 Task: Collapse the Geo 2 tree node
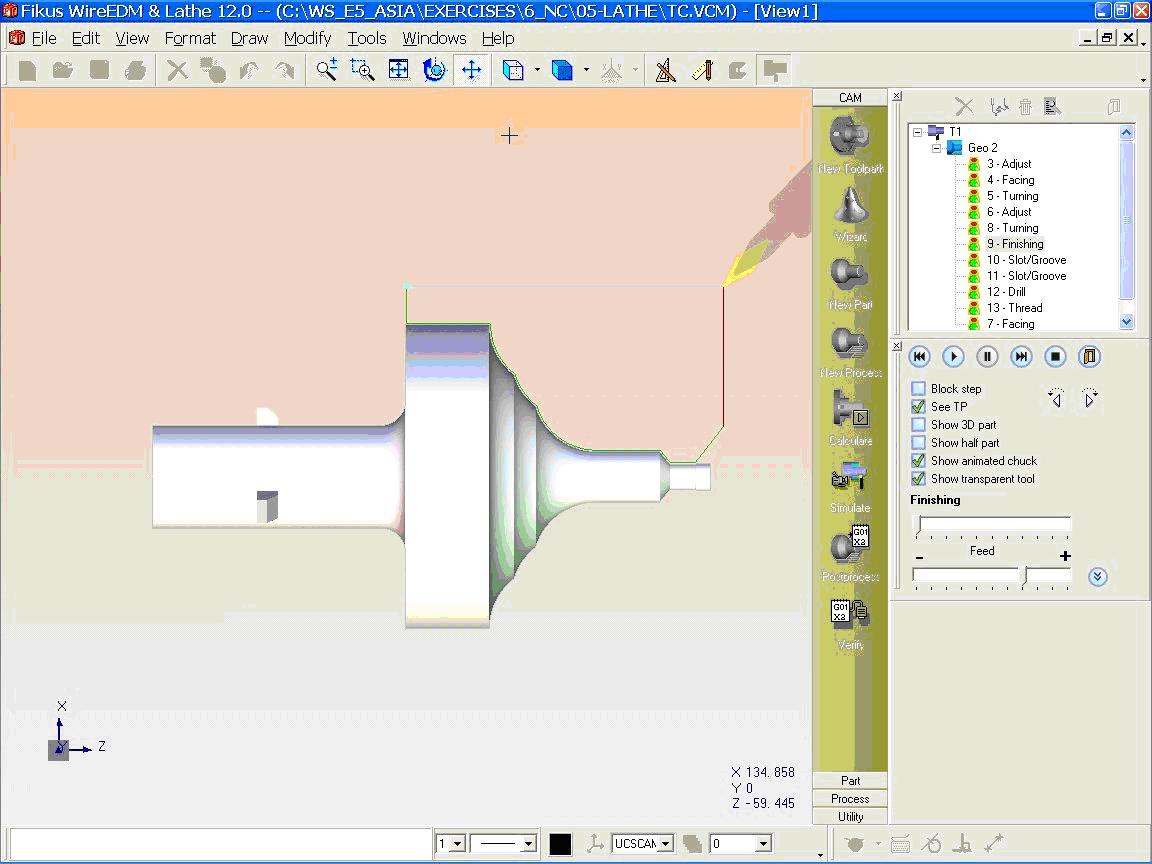[x=937, y=148]
